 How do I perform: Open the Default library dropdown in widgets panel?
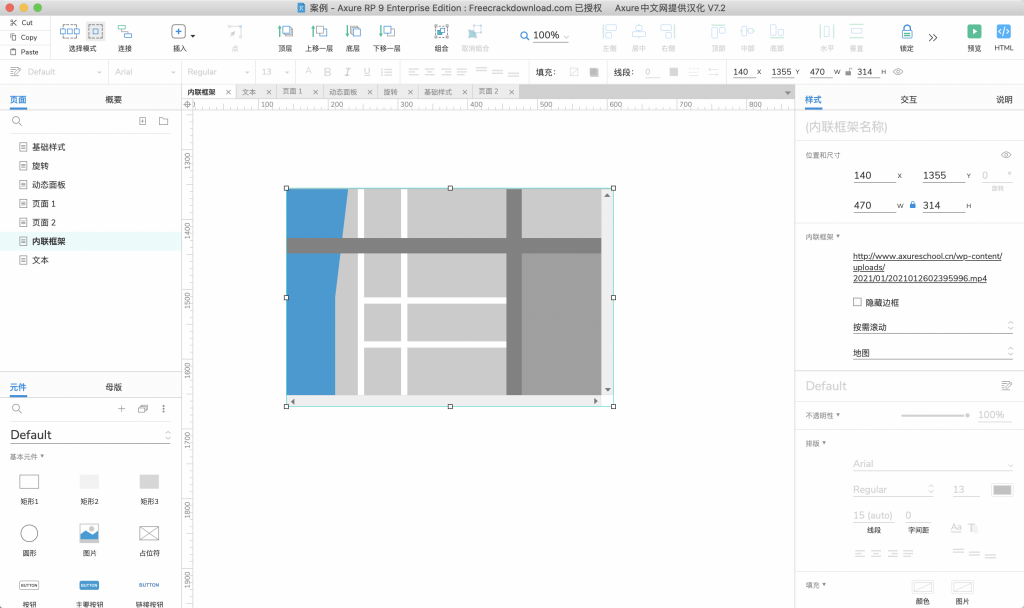(x=90, y=435)
